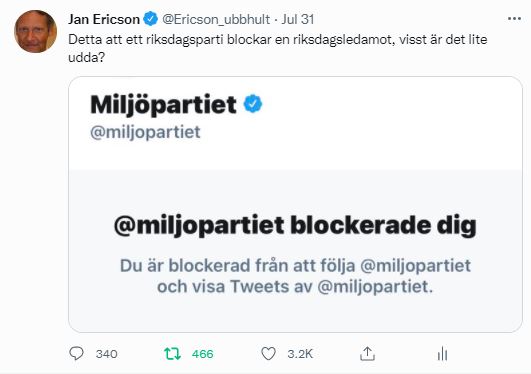Click the reply speech bubble icon
The image size is (531, 374).
pos(76,354)
